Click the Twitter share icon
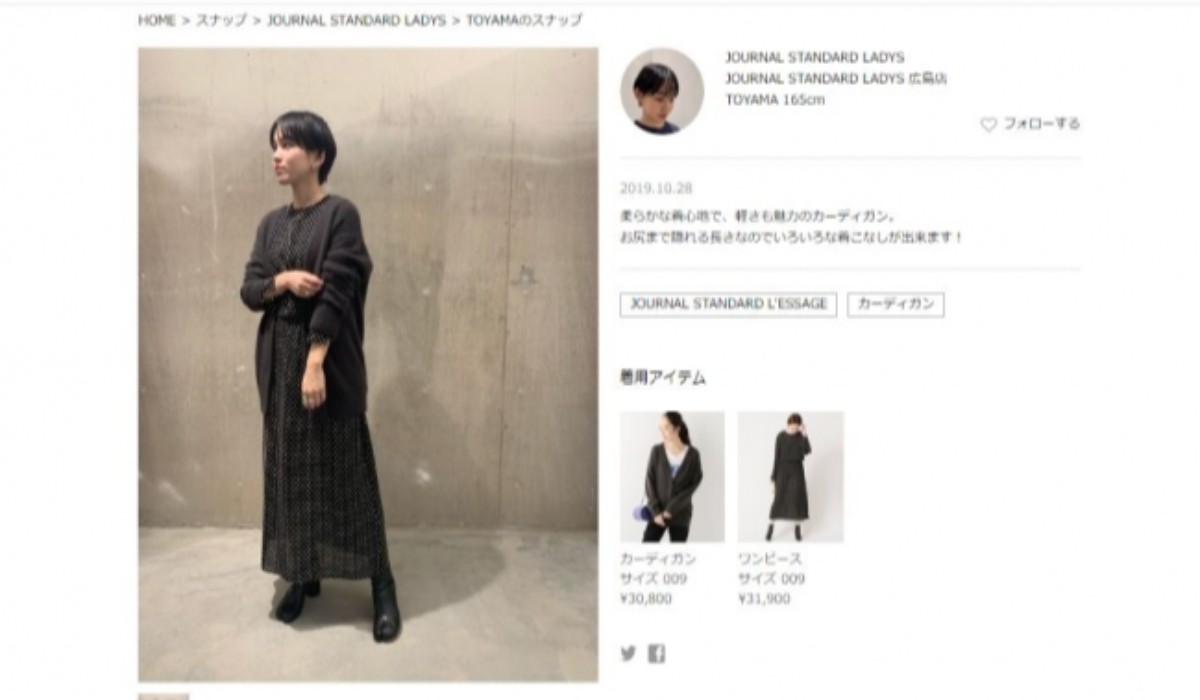The height and width of the screenshot is (700, 1200). [628, 653]
